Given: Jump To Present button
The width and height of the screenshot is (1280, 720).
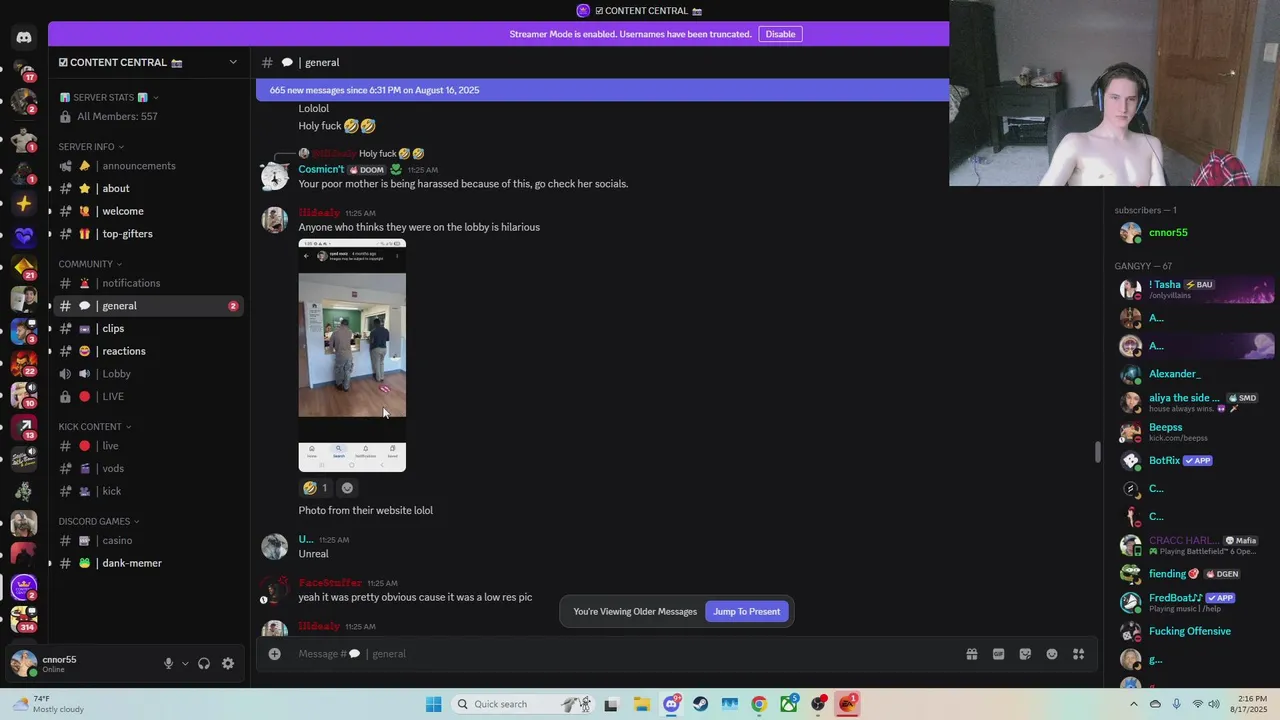Looking at the screenshot, I should (x=746, y=612).
